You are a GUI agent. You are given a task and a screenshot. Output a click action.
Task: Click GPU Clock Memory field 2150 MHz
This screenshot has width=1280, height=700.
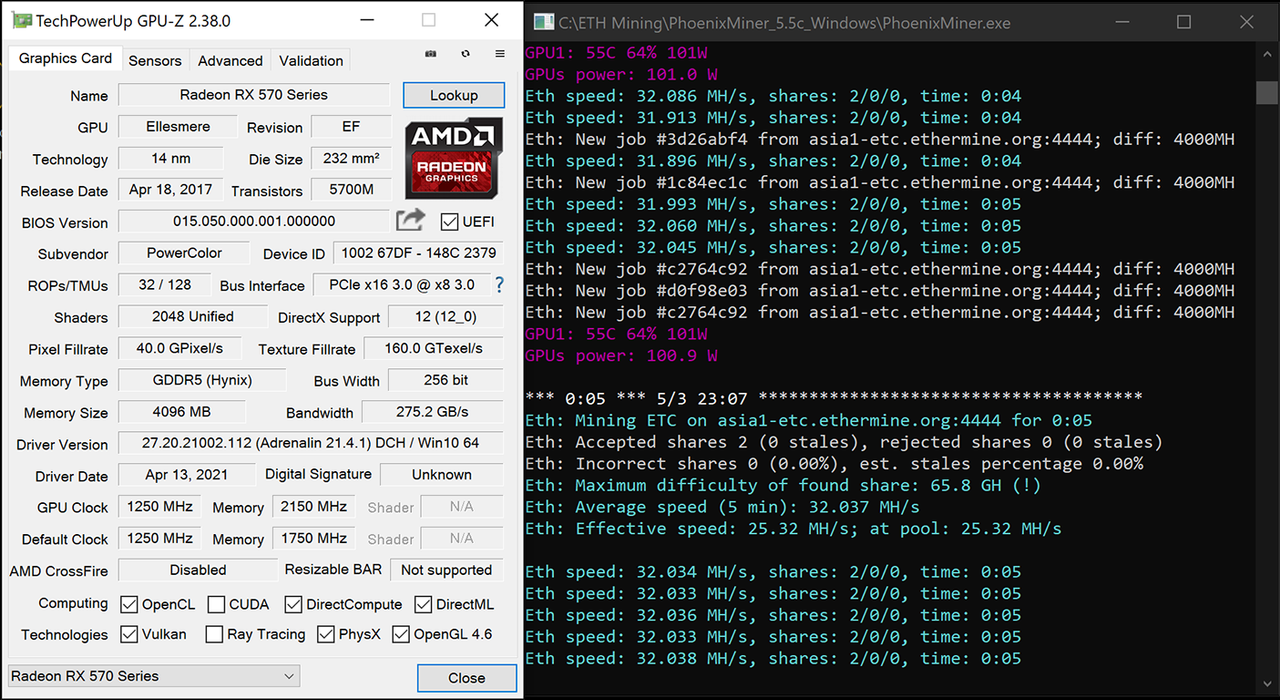coord(313,507)
